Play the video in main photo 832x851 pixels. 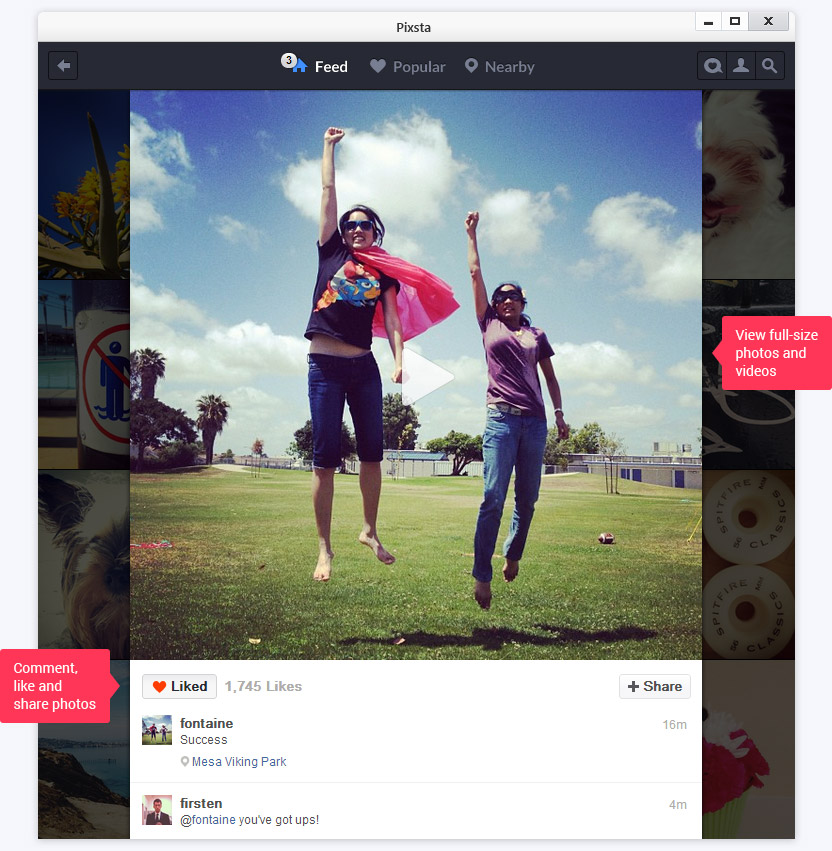point(427,377)
